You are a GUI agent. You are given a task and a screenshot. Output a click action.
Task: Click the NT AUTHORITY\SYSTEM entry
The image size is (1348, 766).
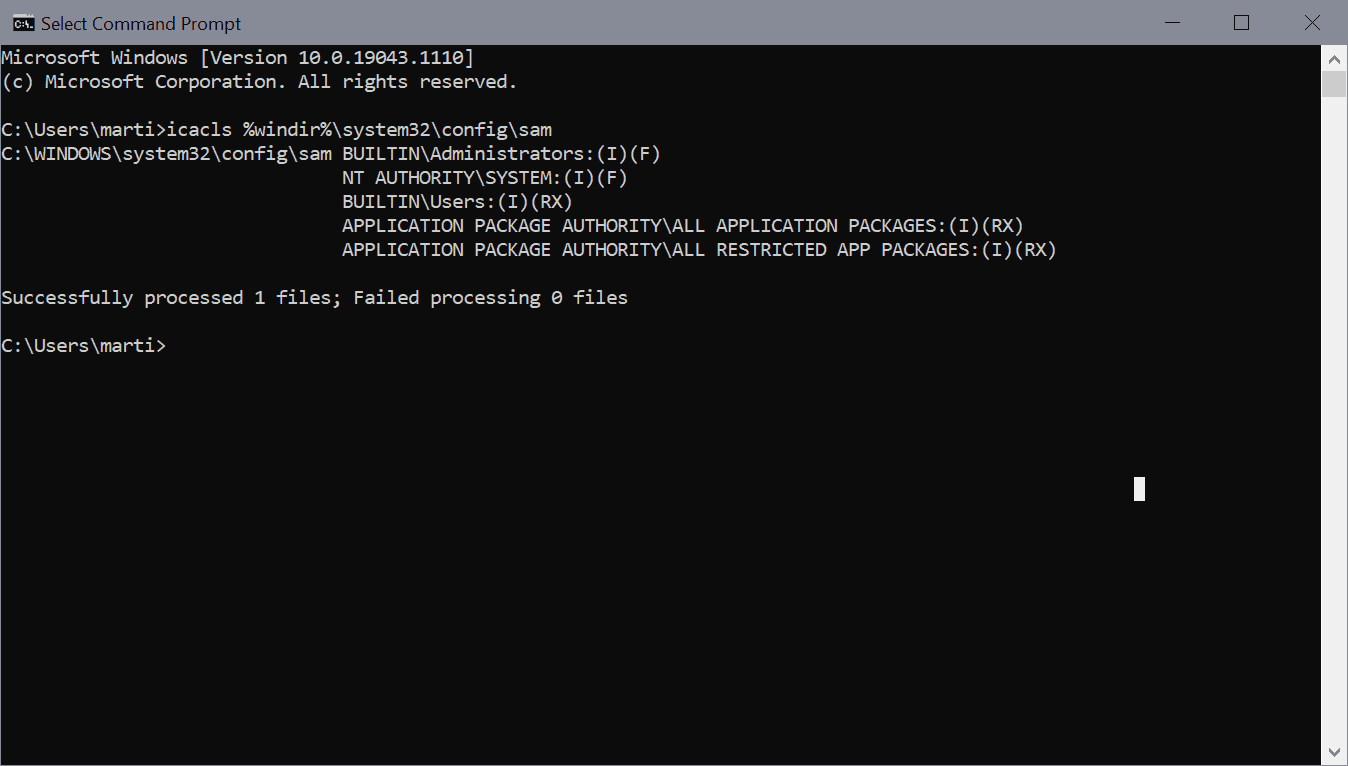(483, 177)
